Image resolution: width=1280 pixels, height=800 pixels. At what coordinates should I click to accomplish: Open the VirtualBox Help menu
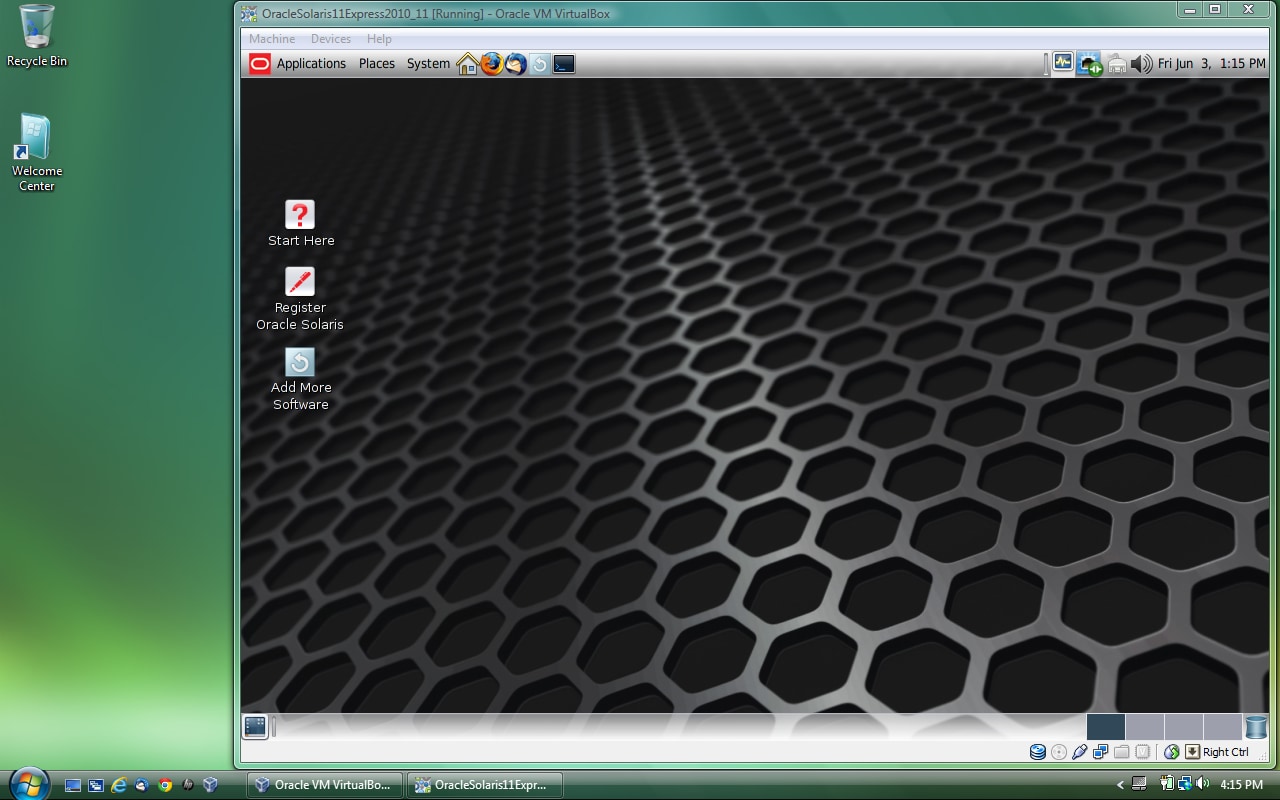coord(379,39)
